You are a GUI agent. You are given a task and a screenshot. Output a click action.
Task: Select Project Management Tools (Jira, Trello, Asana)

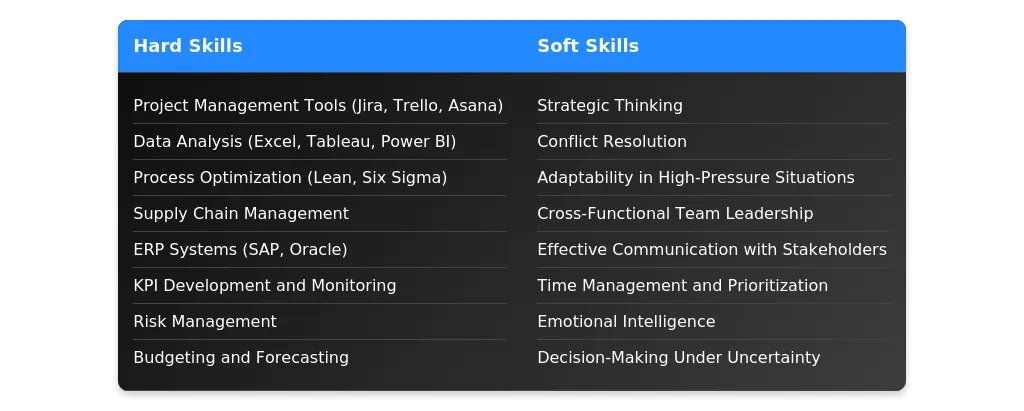coord(319,106)
